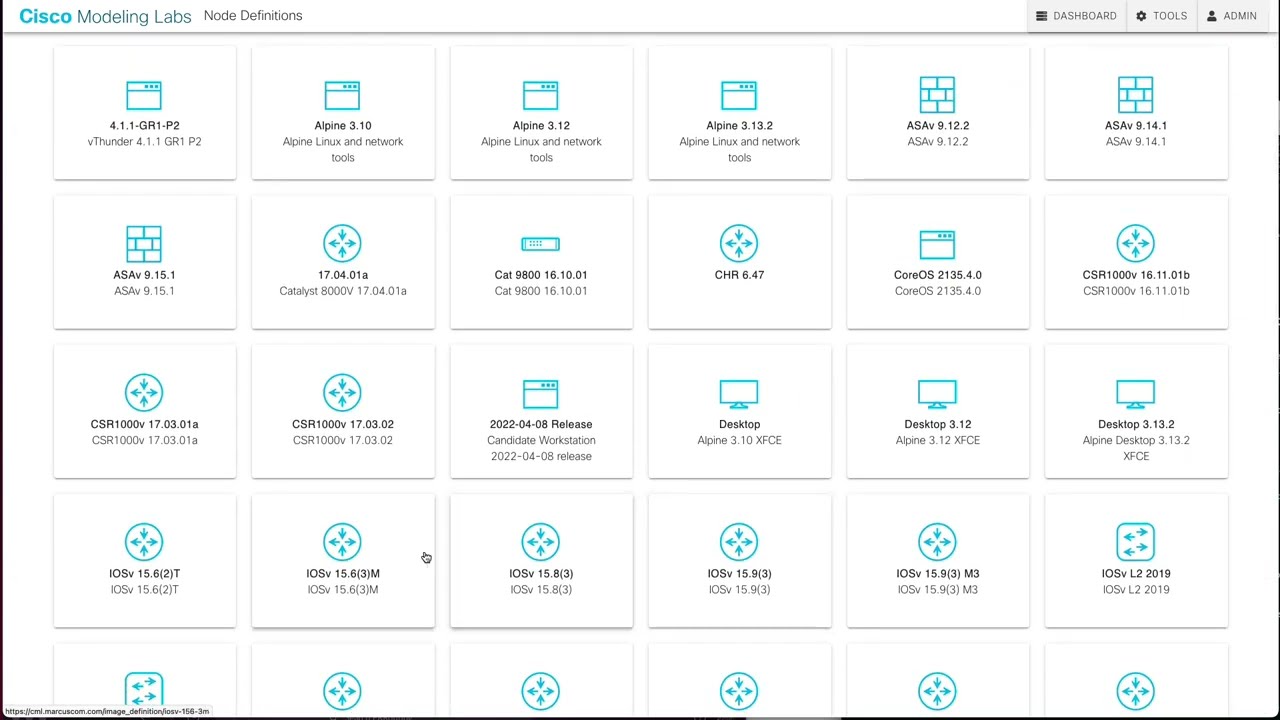This screenshot has width=1280, height=720.
Task: Open the Tools menu
Action: [1161, 16]
